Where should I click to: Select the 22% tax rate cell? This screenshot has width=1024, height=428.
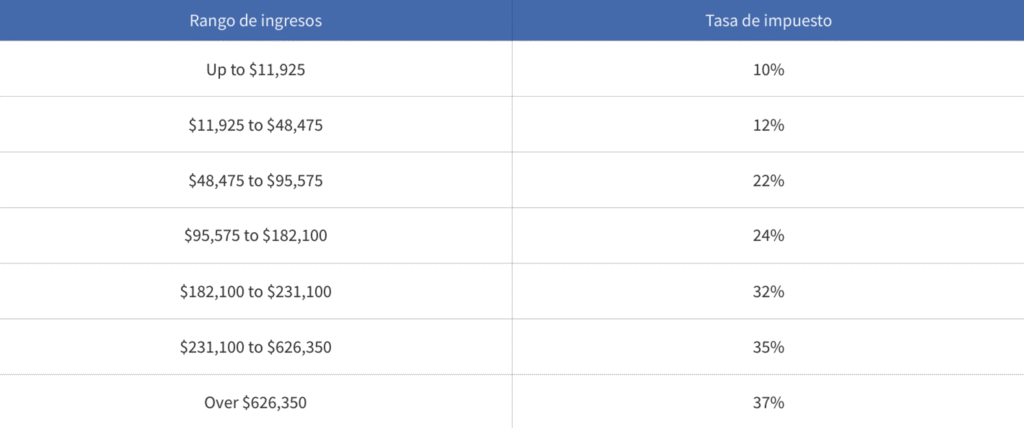pyautogui.click(x=769, y=181)
